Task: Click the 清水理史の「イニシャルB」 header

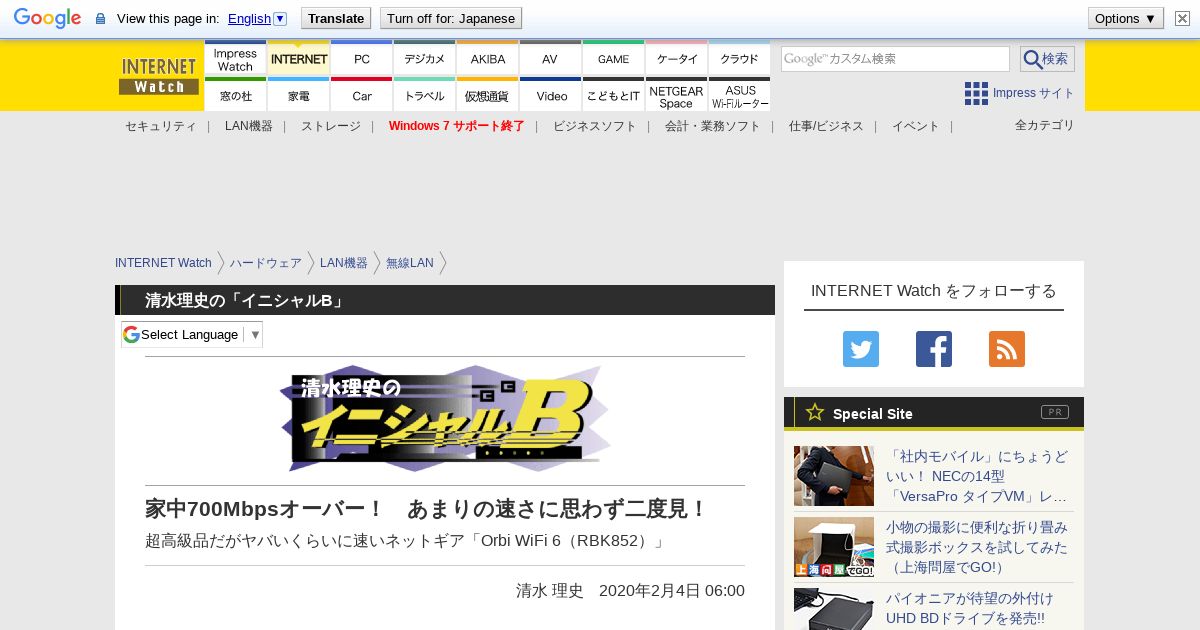Action: 245,300
